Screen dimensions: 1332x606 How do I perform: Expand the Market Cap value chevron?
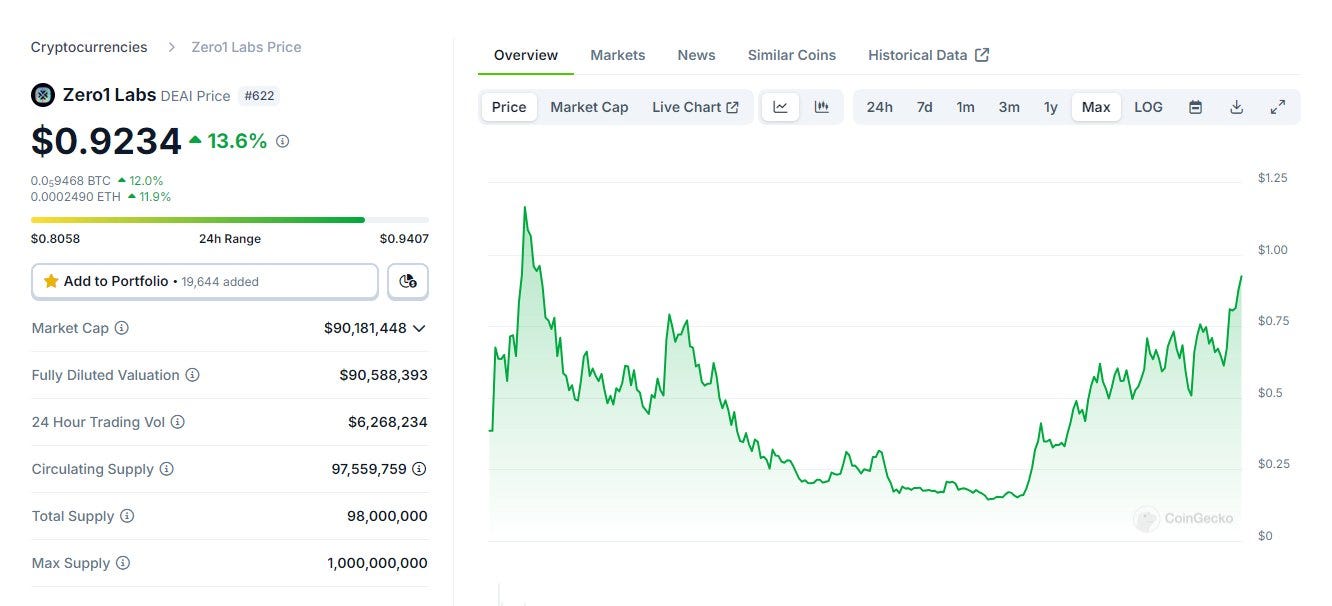click(419, 328)
